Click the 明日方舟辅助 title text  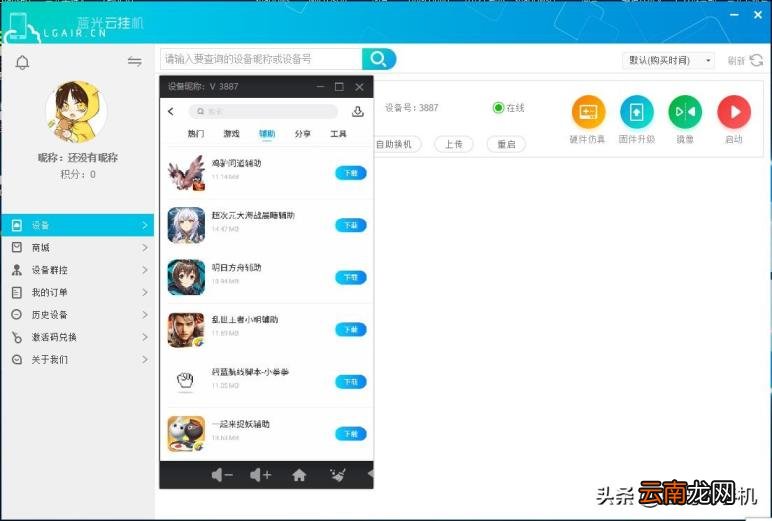(236, 267)
